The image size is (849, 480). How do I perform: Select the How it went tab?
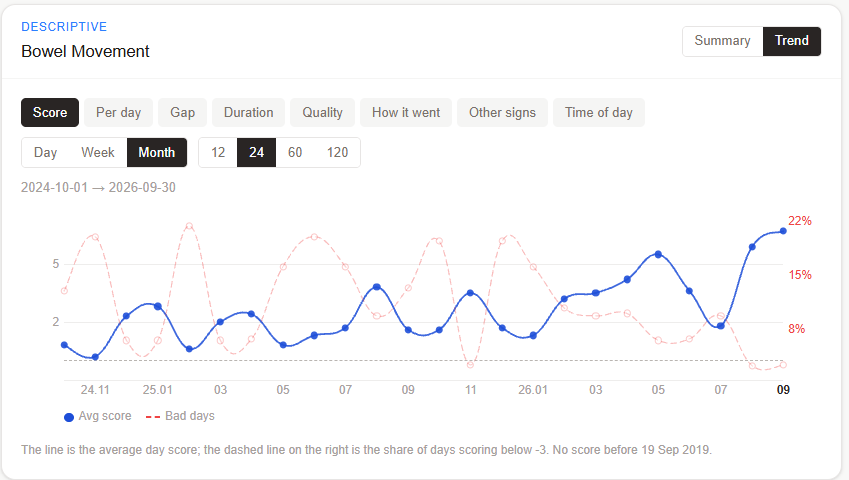tap(406, 113)
